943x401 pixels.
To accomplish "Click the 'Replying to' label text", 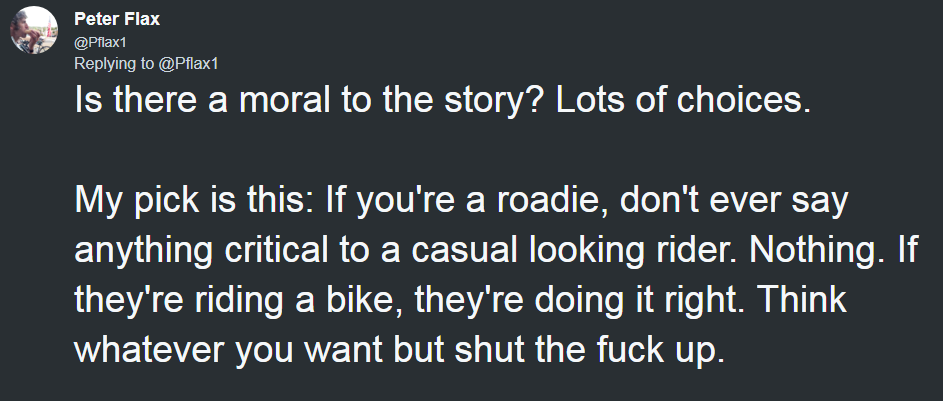I will click(x=115, y=63).
